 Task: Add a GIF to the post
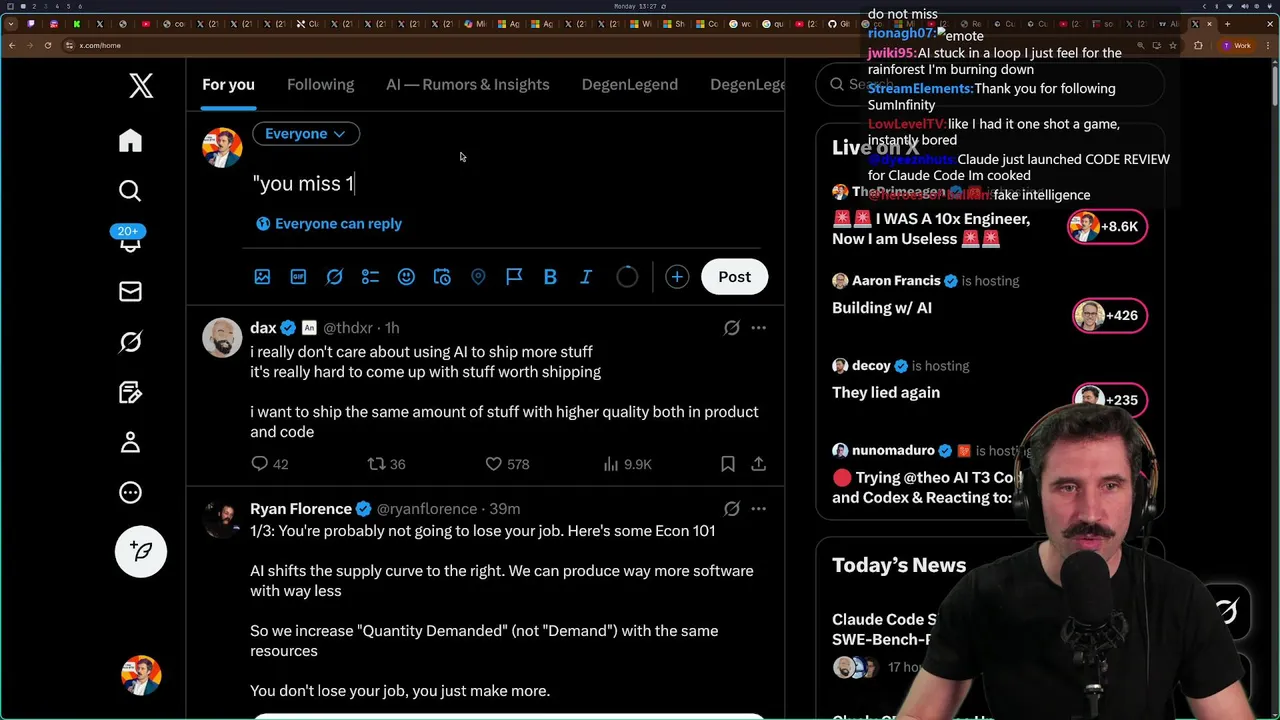coord(298,277)
